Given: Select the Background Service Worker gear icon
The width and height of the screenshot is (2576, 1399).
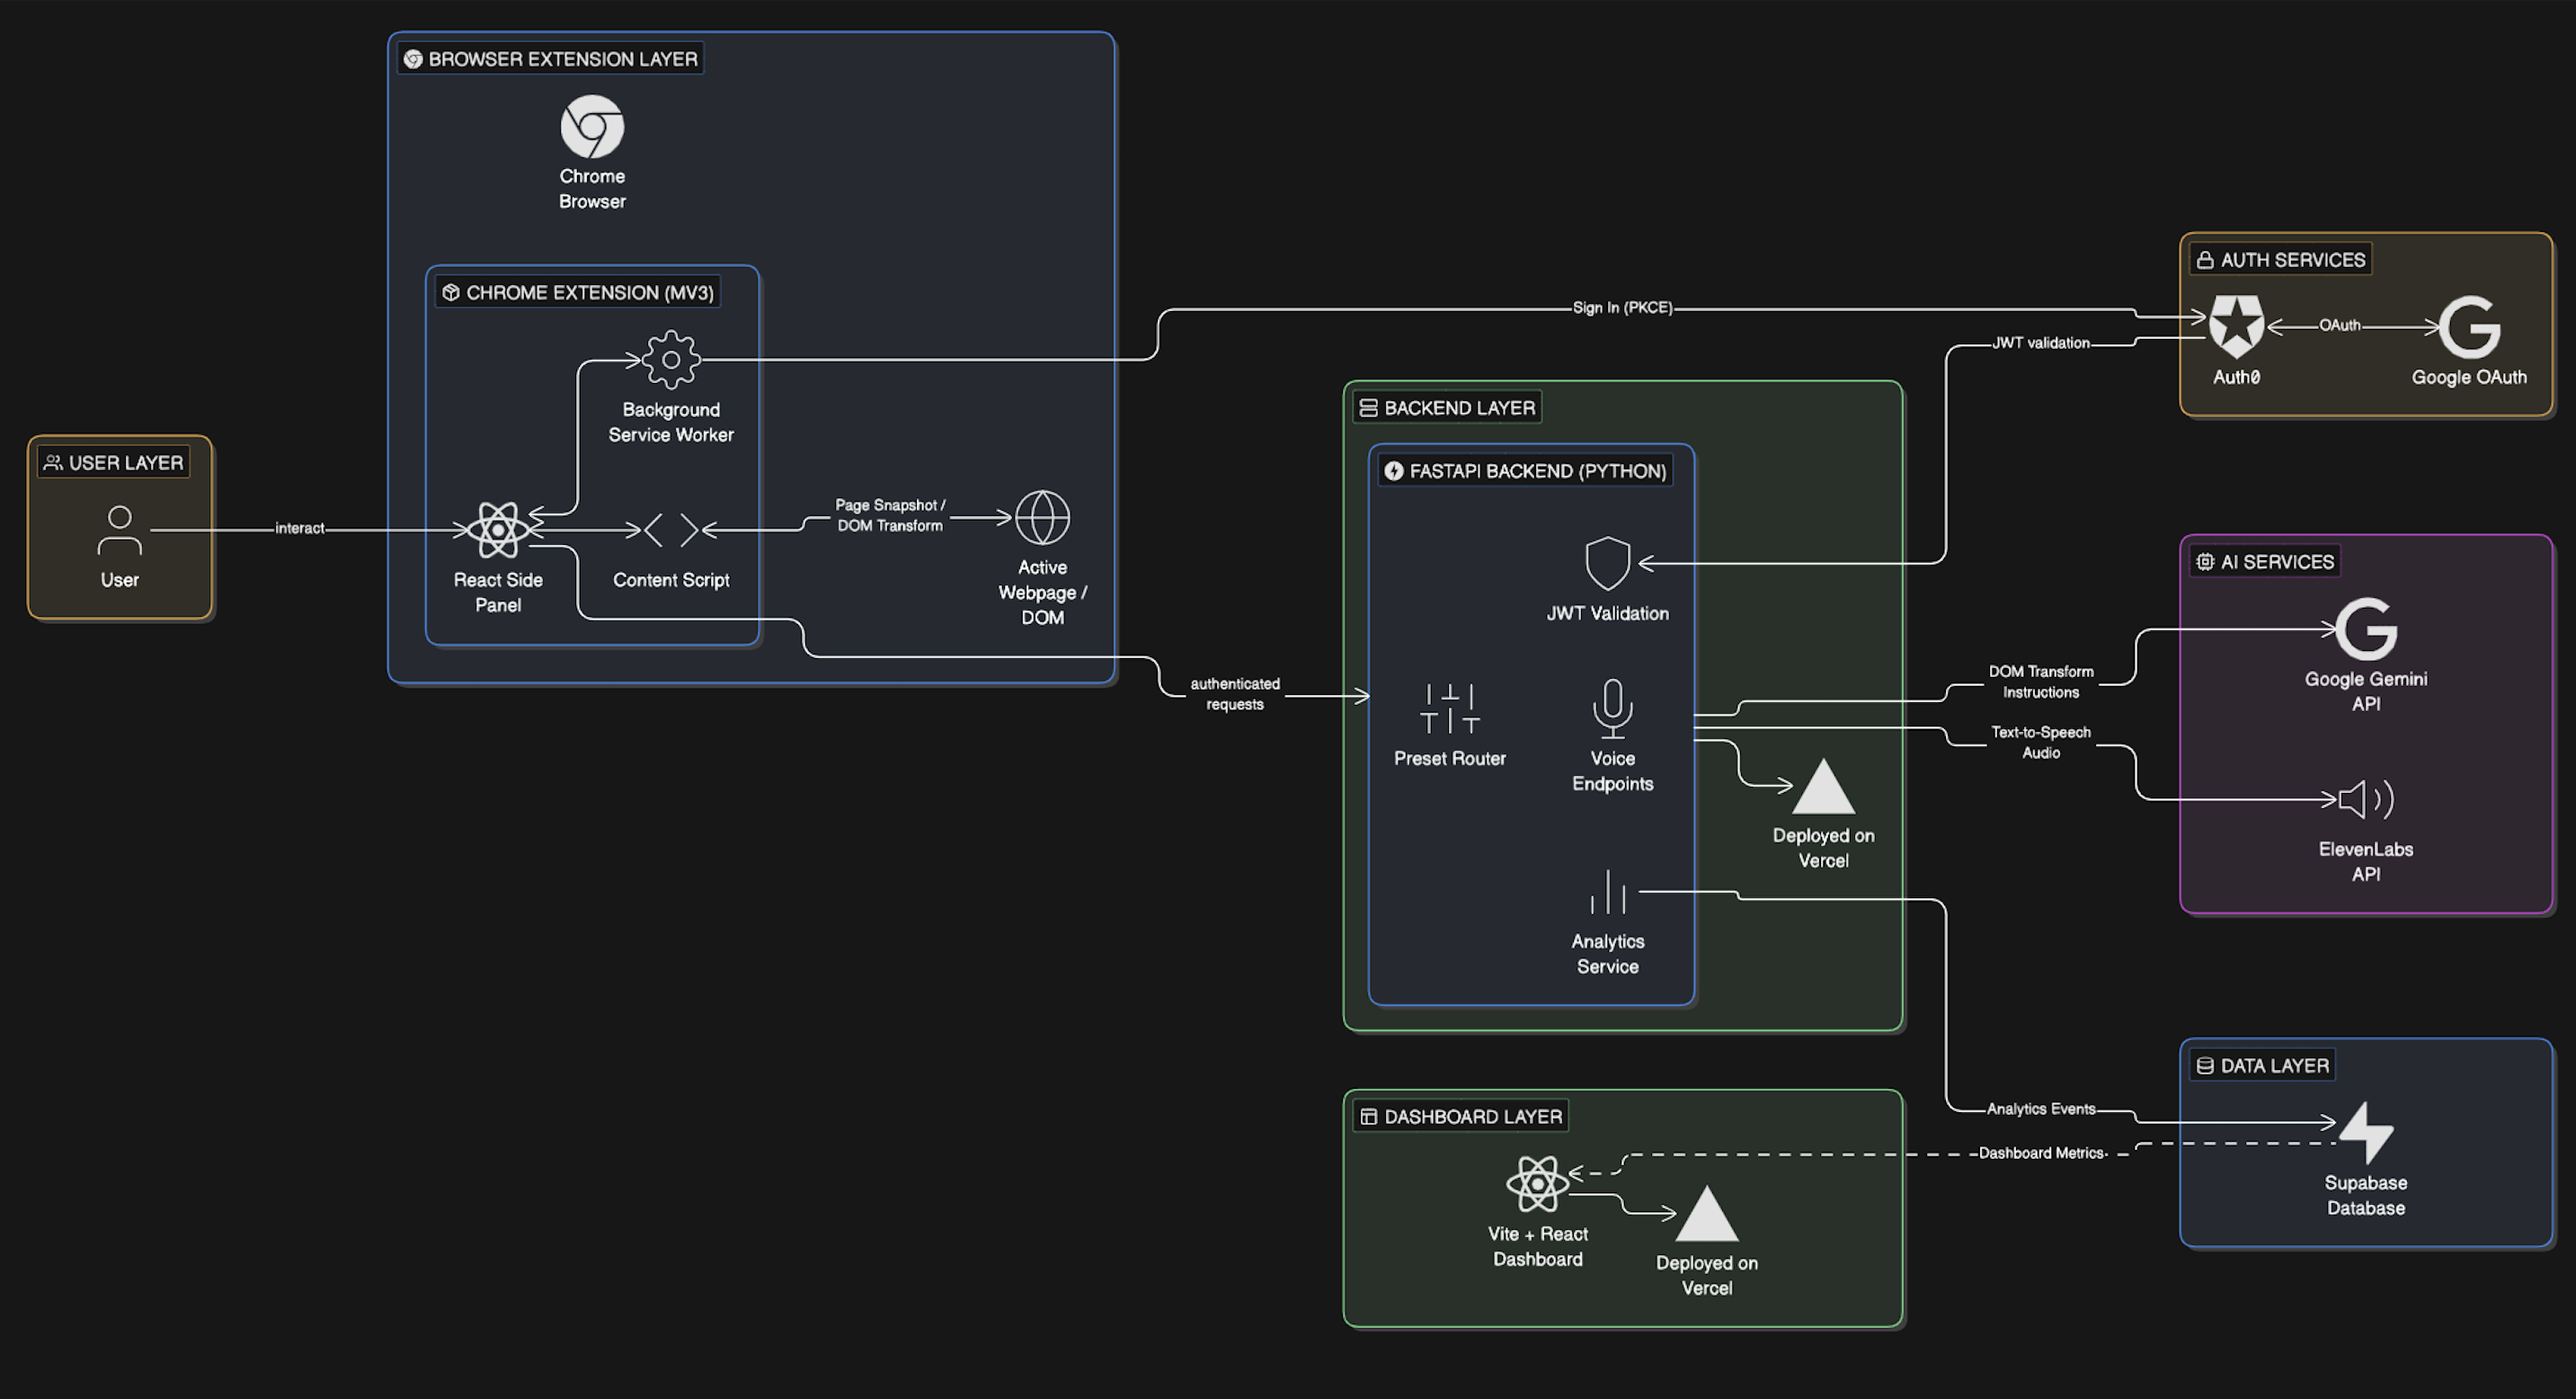Looking at the screenshot, I should [671, 359].
